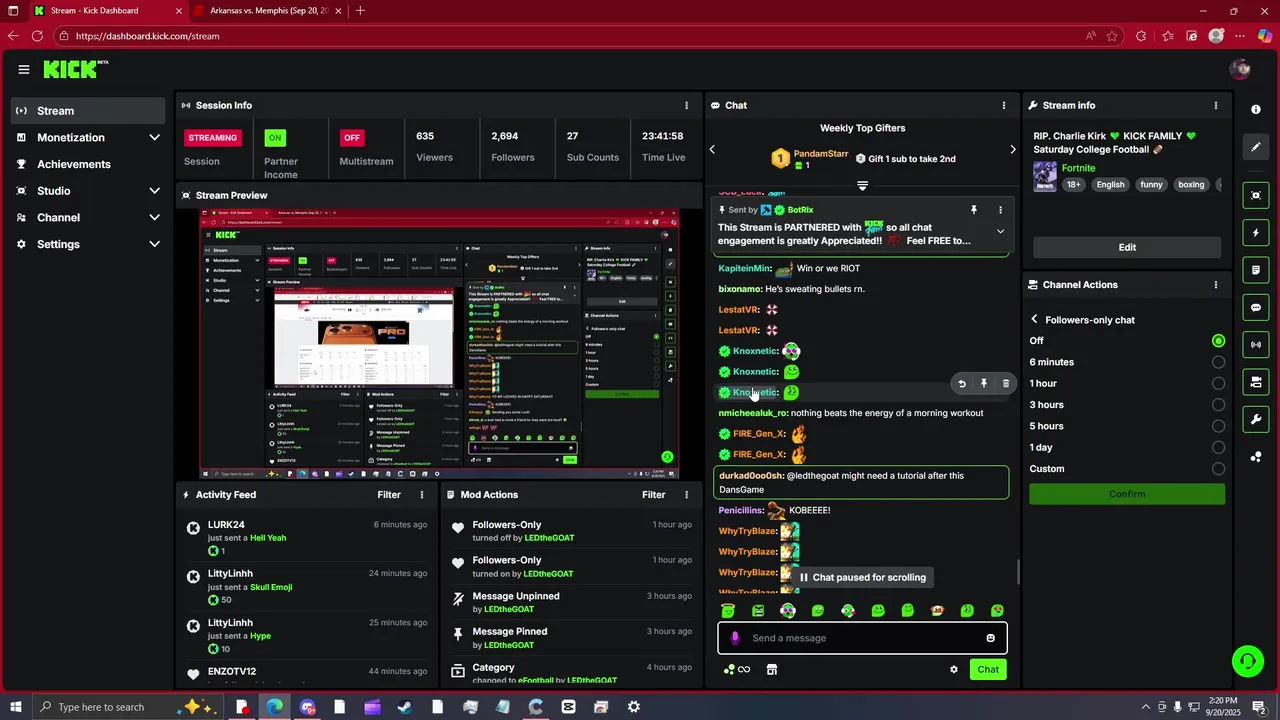Open Session Info panel options menu
Viewport: 1280px width, 720px height.
[x=686, y=105]
